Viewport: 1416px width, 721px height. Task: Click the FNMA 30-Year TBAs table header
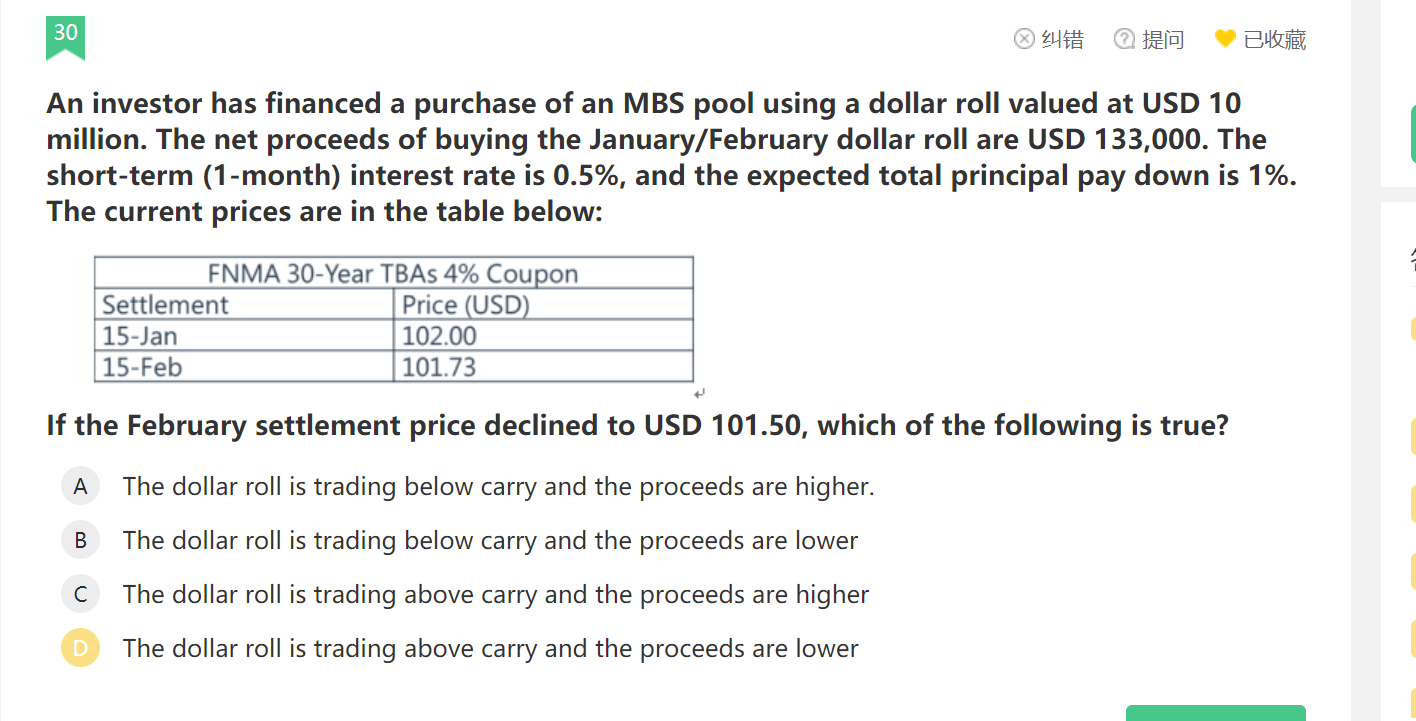pyautogui.click(x=393, y=273)
